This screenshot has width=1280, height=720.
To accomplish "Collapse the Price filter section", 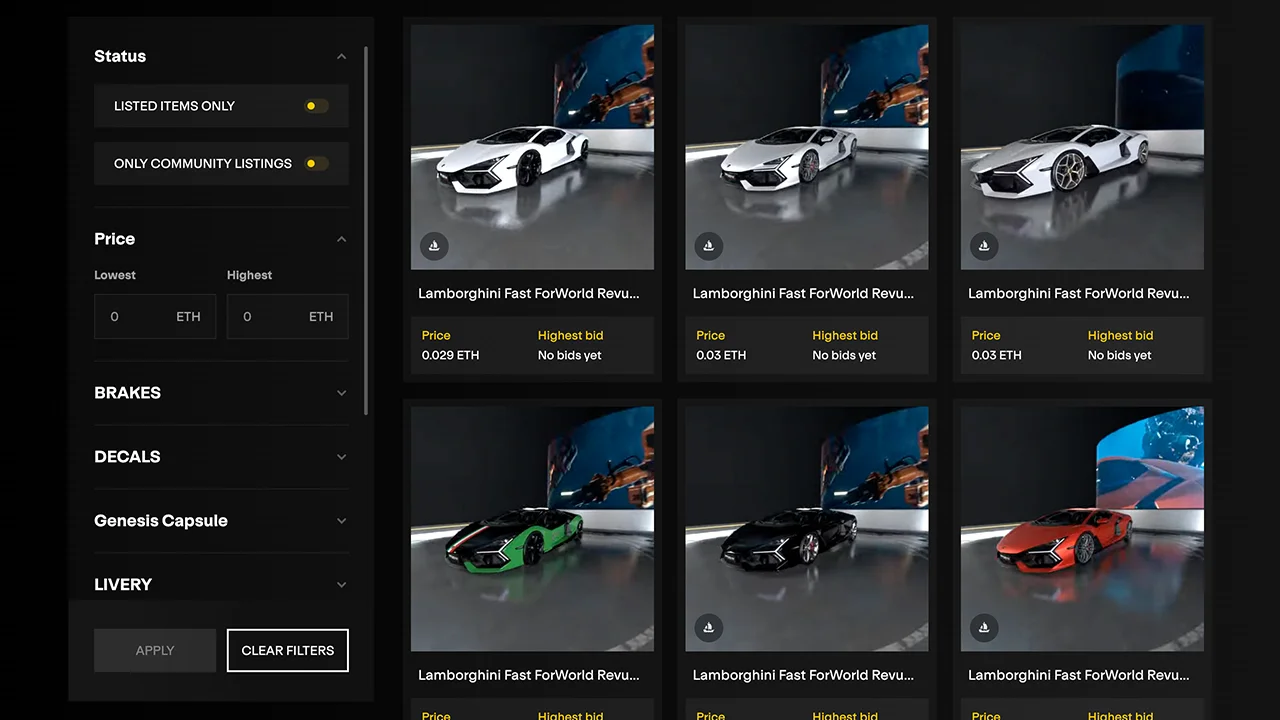I will (341, 239).
